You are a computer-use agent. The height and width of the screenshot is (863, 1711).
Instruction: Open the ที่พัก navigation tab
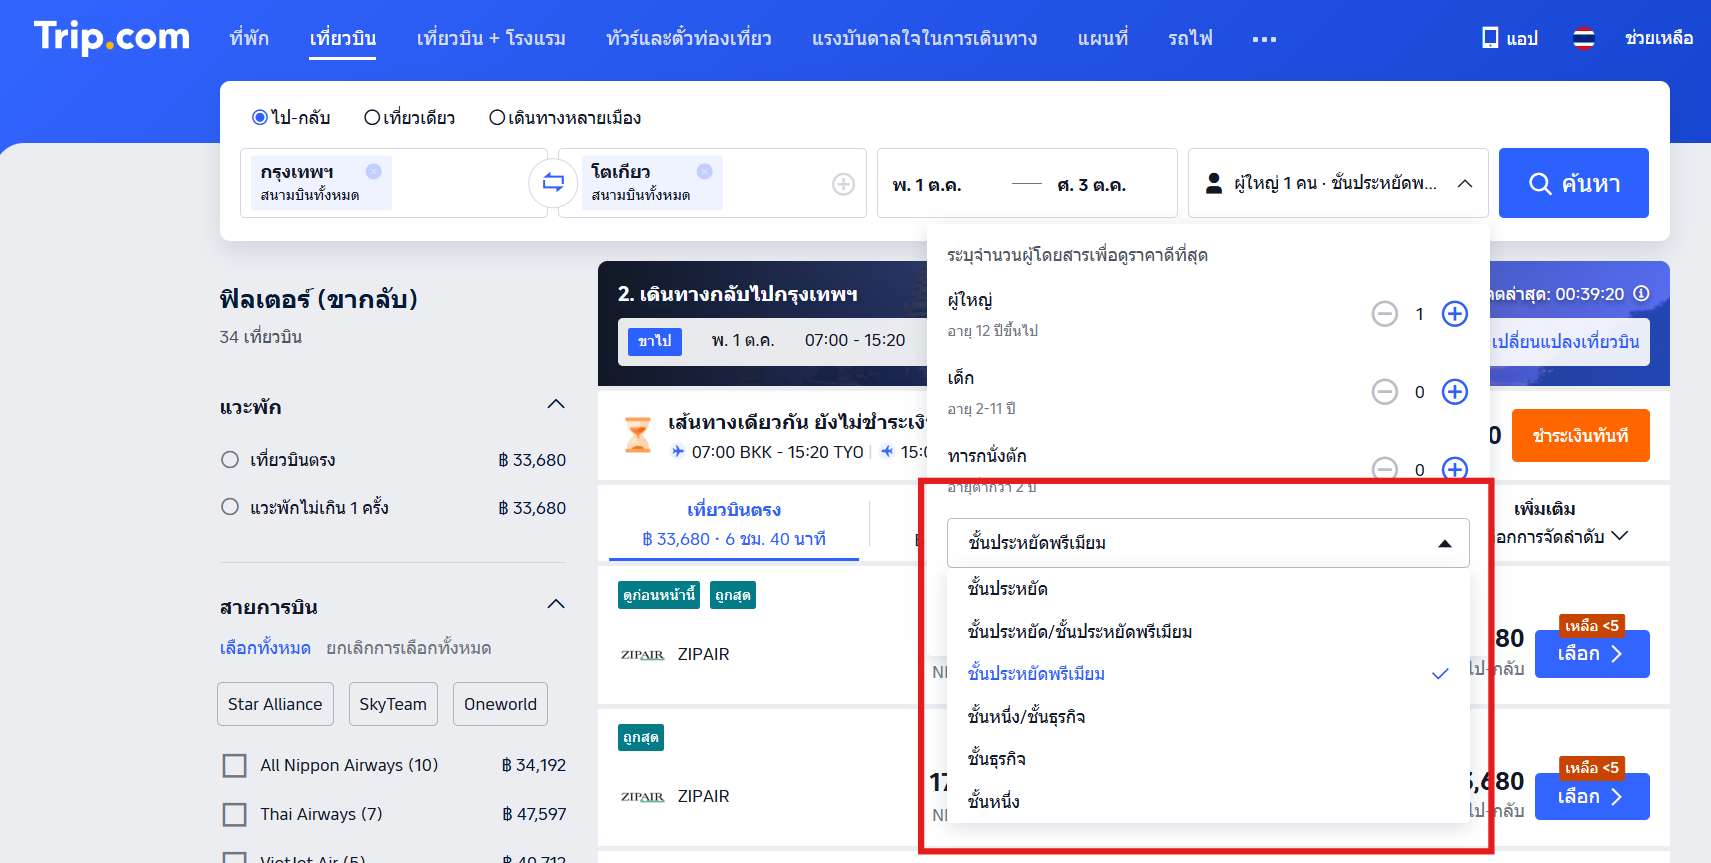pos(249,38)
